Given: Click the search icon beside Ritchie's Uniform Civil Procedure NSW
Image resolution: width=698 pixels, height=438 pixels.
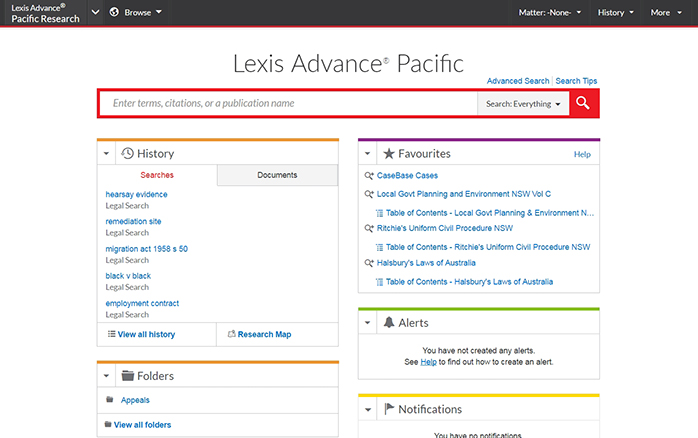Looking at the screenshot, I should [x=369, y=228].
